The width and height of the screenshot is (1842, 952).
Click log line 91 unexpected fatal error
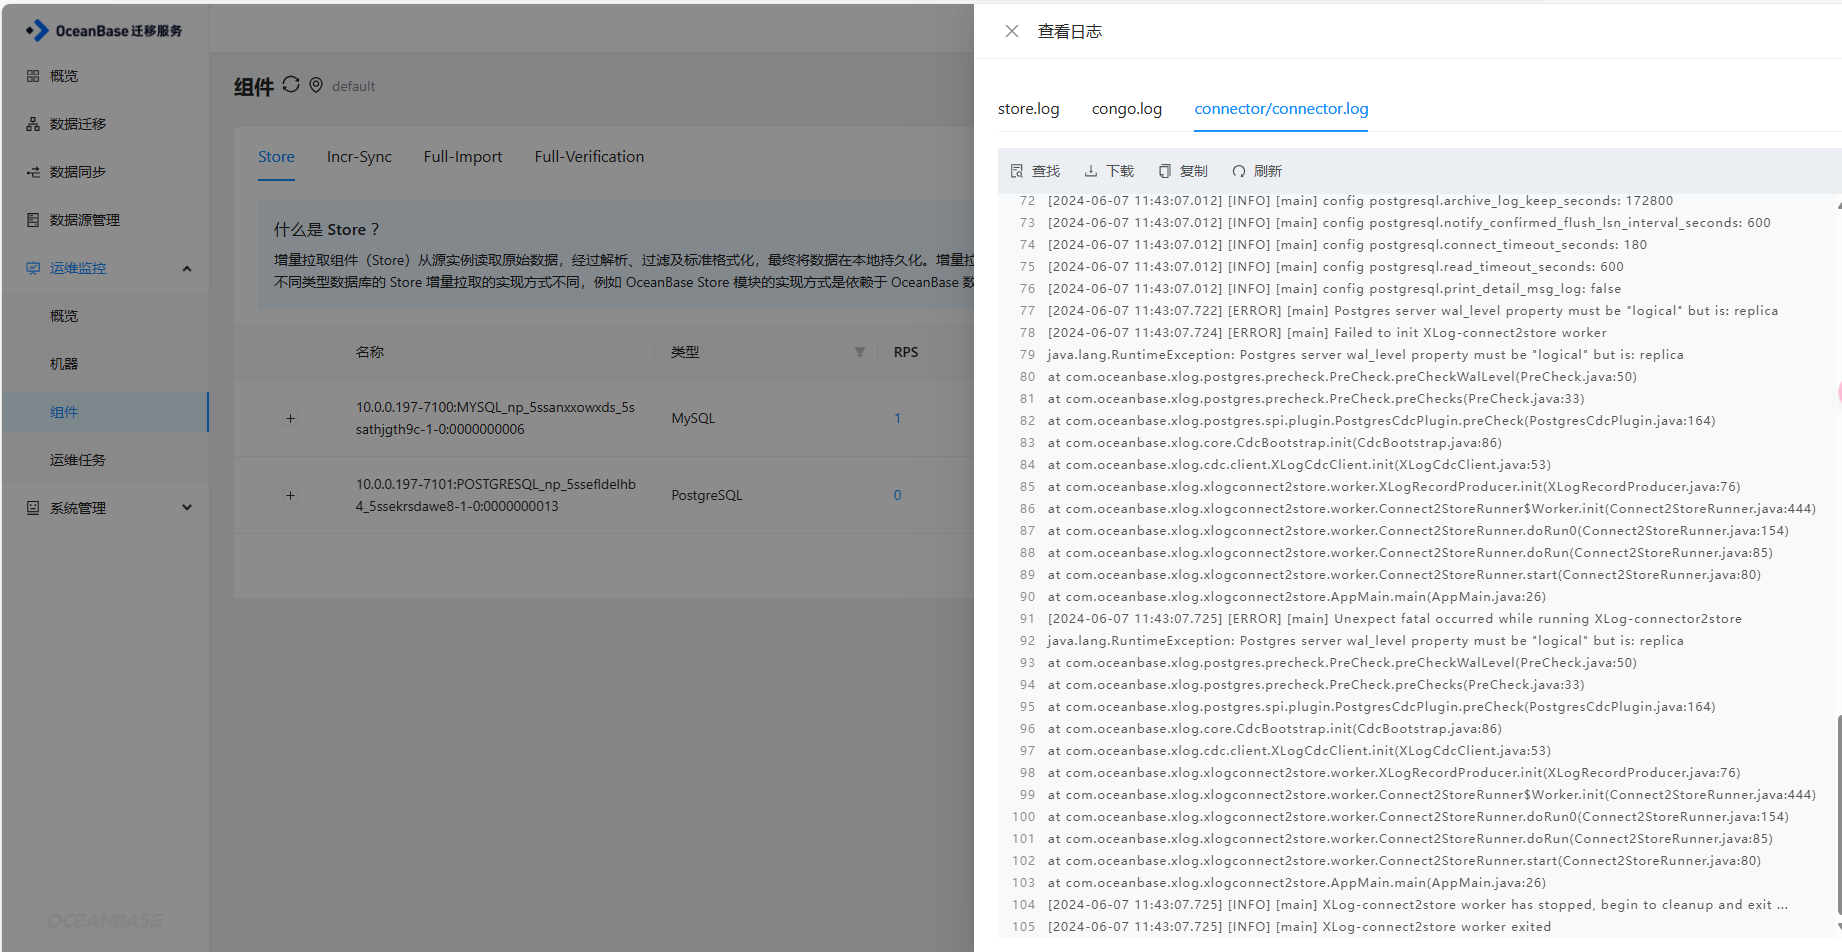(1395, 619)
